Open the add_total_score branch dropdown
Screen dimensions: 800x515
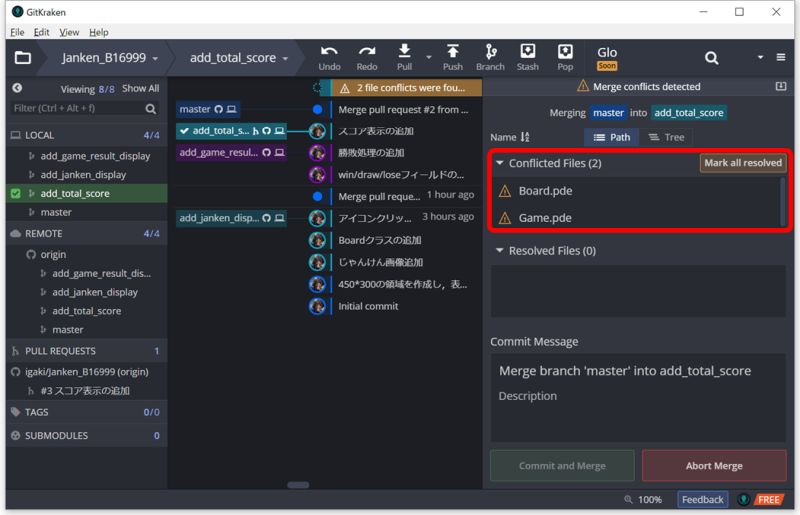(x=239, y=58)
